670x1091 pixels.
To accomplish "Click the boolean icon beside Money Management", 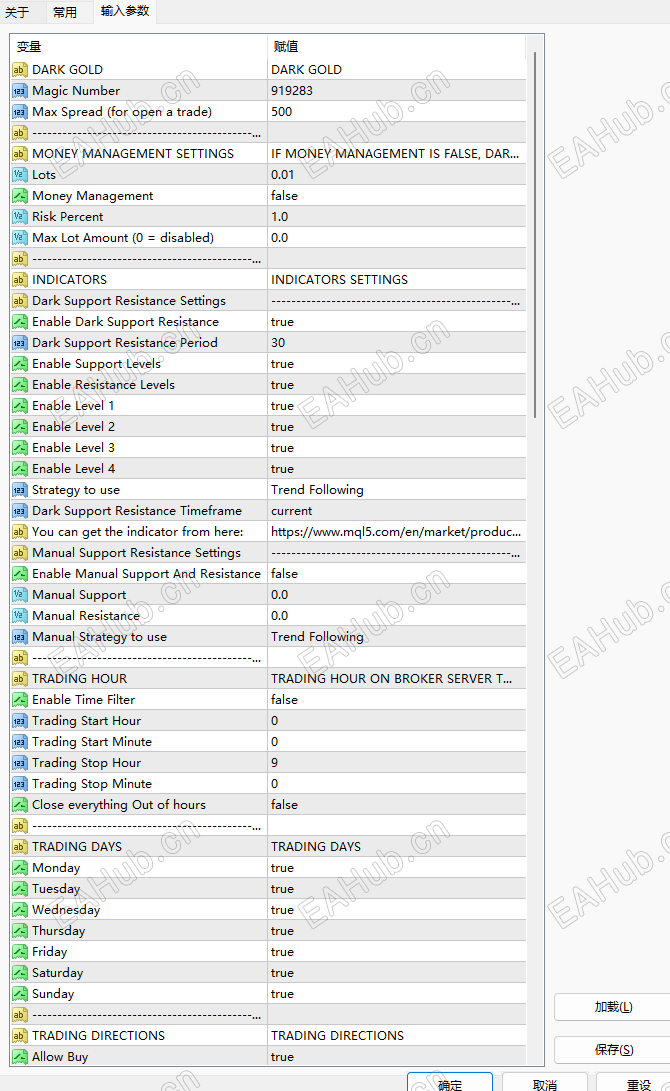I will [x=19, y=196].
